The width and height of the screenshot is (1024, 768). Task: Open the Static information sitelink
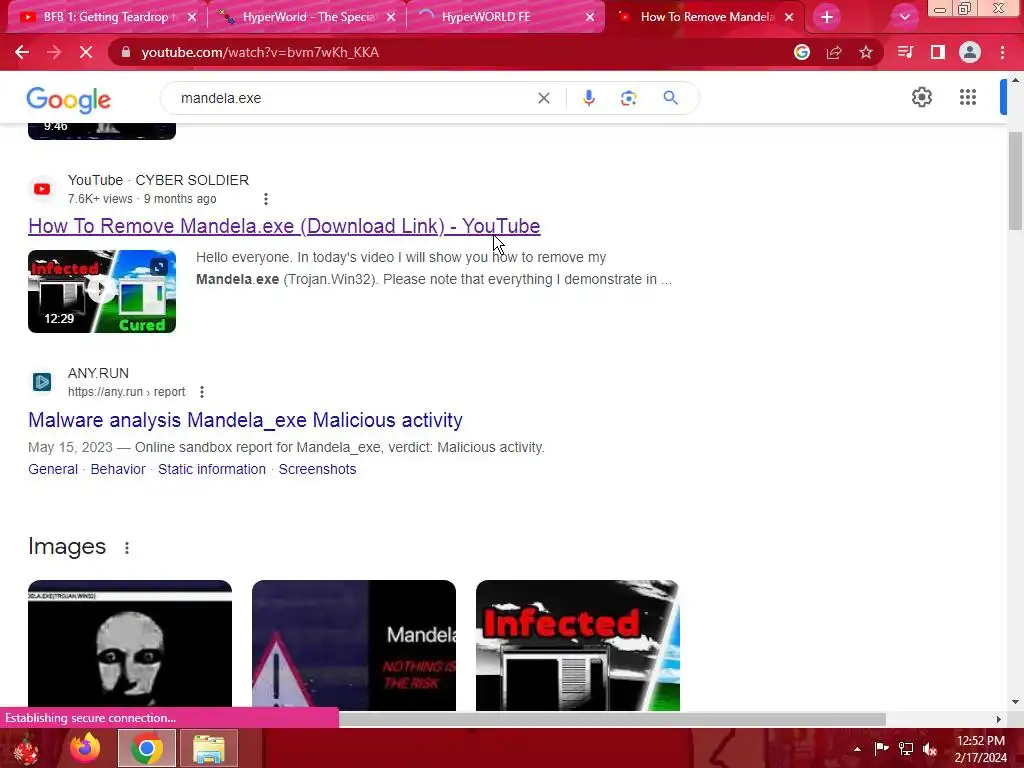212,469
